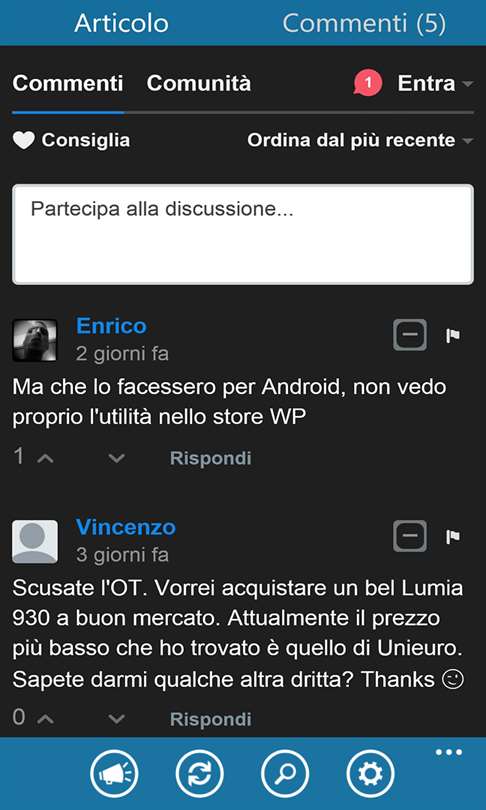
Task: Focus the Partecipa alla discussione field
Action: [243, 234]
